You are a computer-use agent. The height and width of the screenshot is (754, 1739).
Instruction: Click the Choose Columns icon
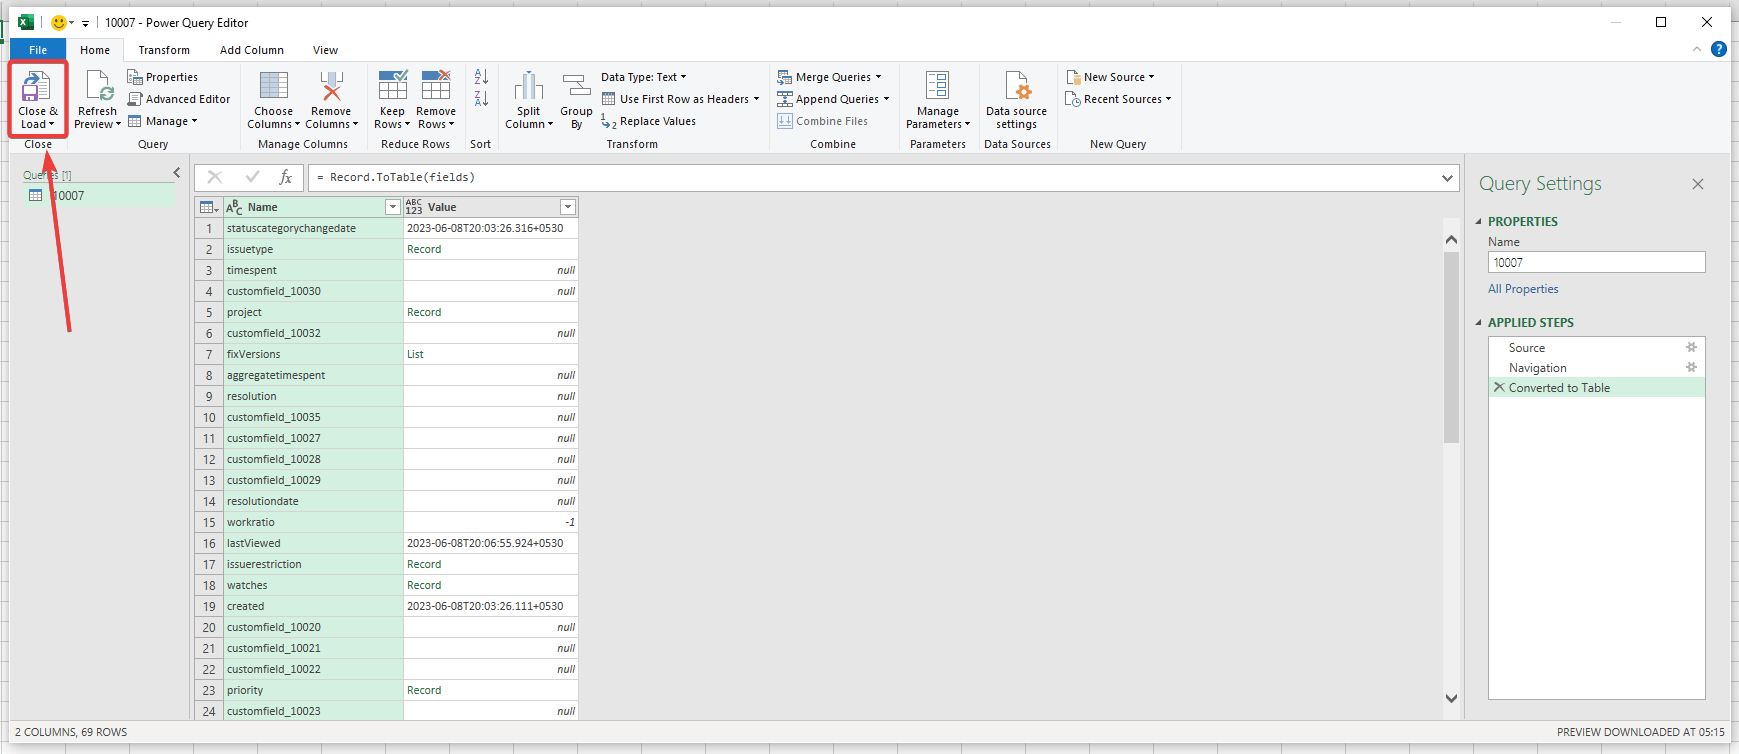pos(273,86)
